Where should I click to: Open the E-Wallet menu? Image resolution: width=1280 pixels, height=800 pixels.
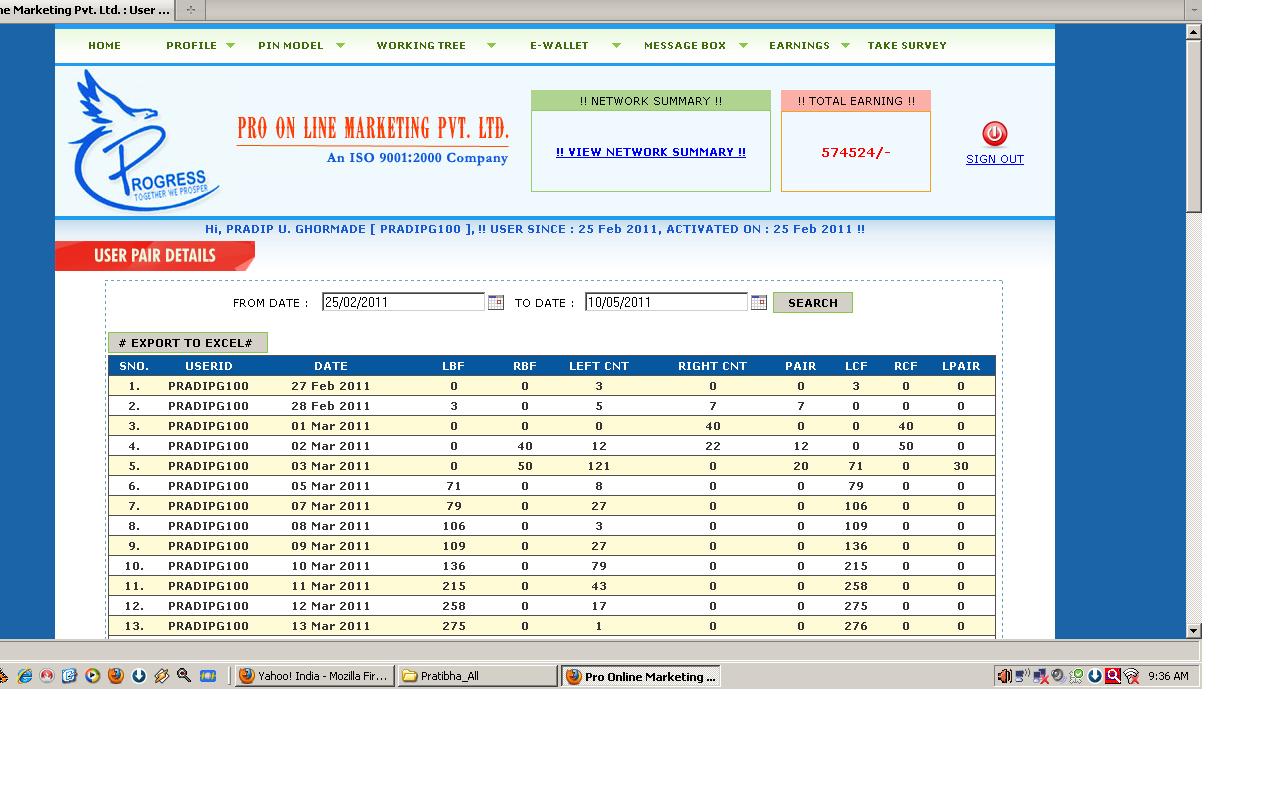559,45
